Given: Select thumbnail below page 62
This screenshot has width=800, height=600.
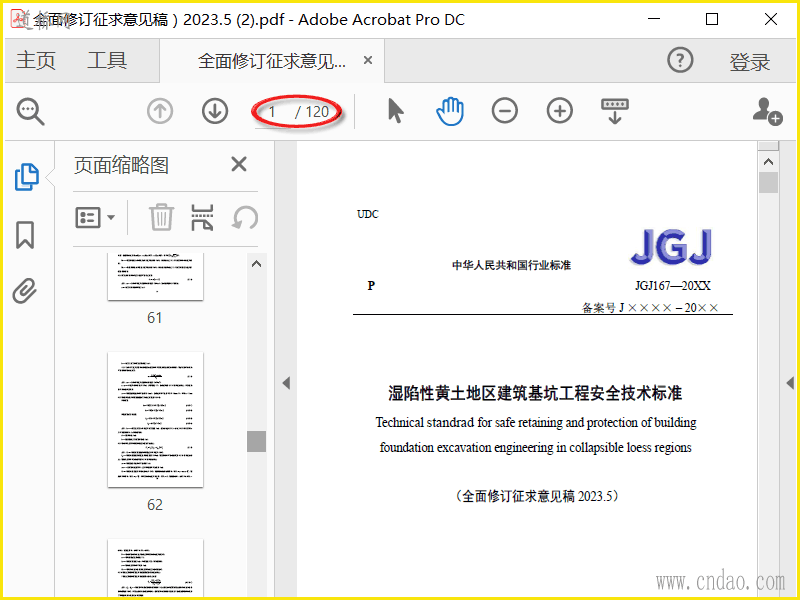Looking at the screenshot, I should tap(156, 567).
